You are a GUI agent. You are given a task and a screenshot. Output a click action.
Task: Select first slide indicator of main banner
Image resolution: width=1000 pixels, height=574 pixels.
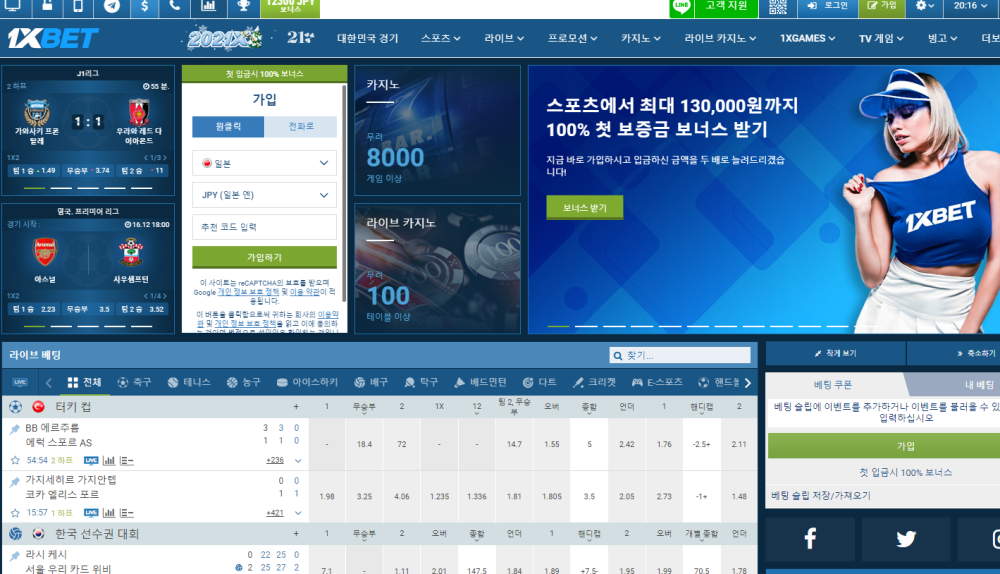558,326
